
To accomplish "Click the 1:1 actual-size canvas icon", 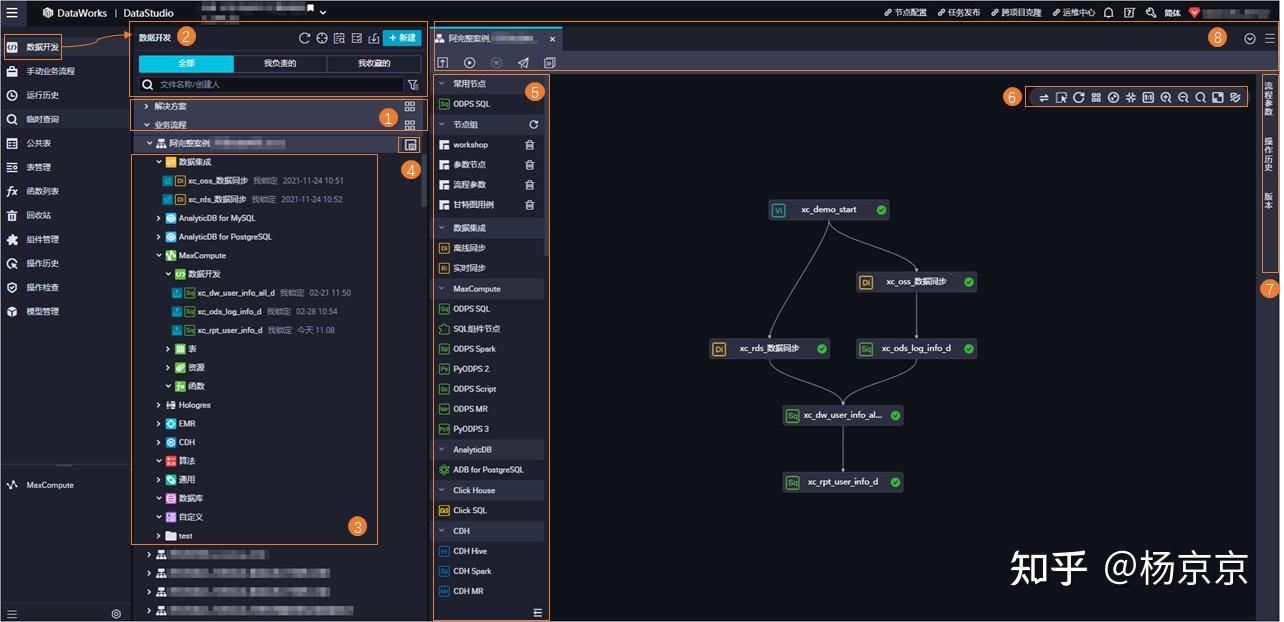I will (x=1148, y=98).
